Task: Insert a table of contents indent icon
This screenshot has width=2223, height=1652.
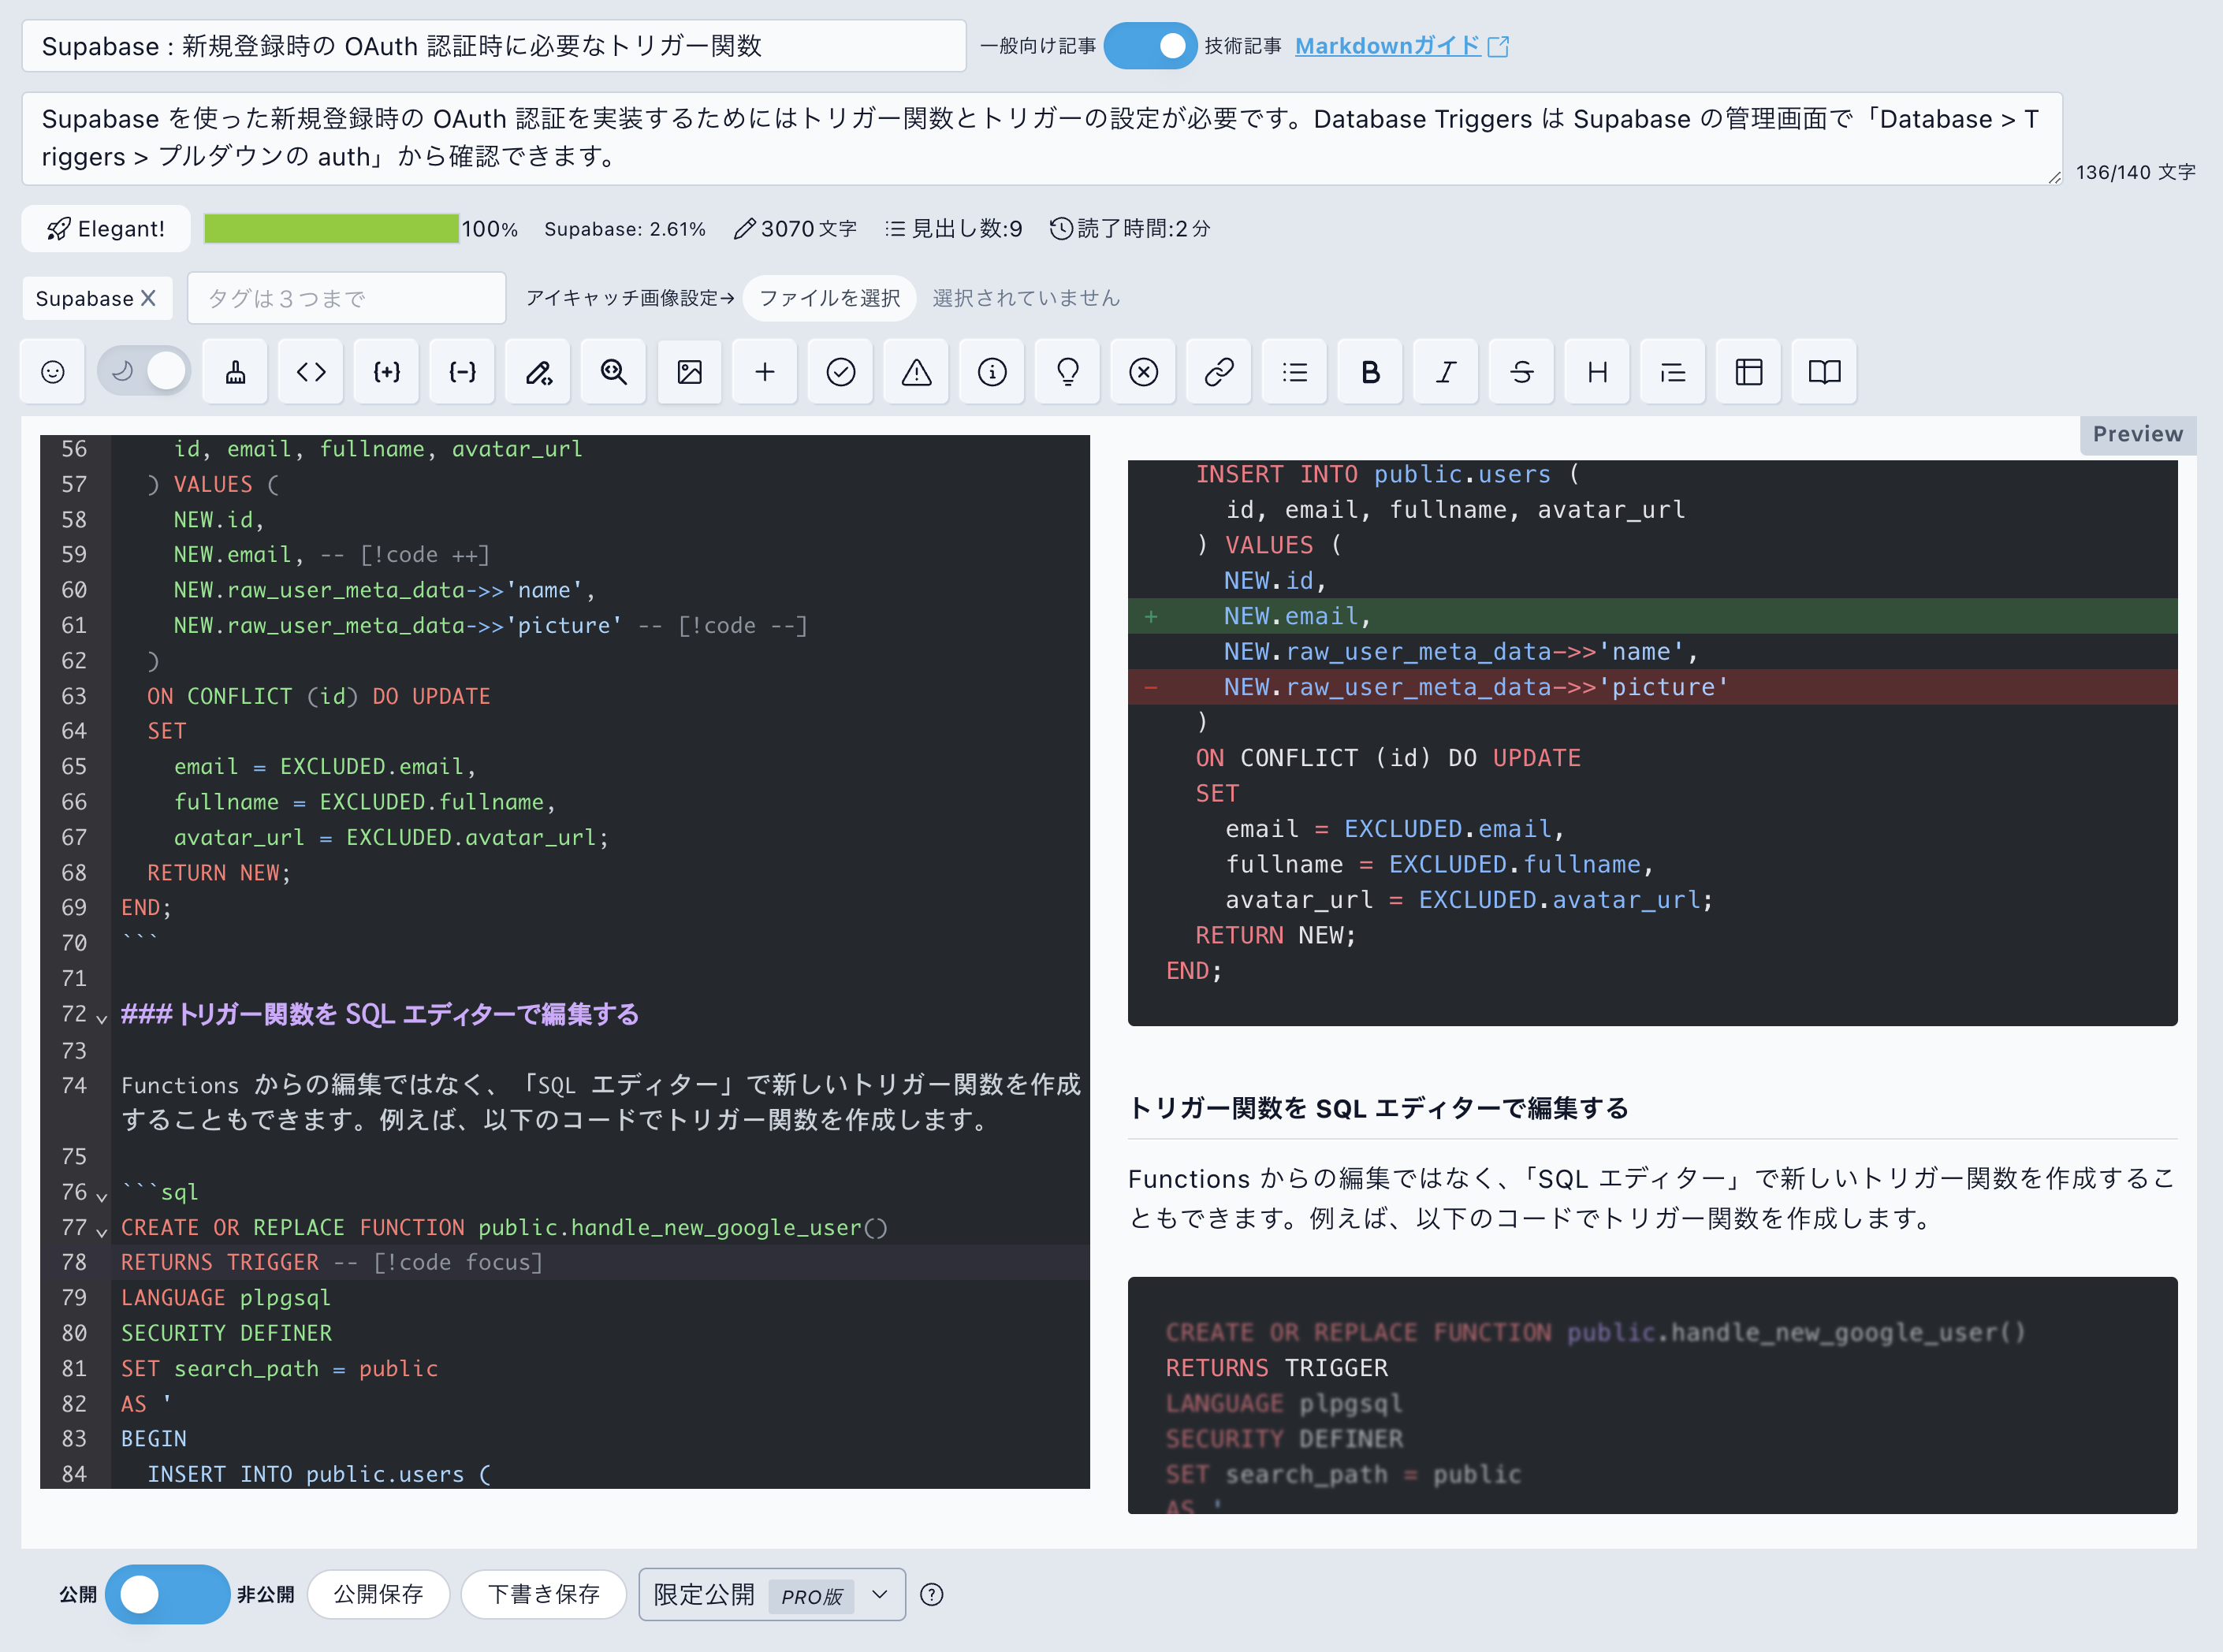Action: [x=1673, y=372]
